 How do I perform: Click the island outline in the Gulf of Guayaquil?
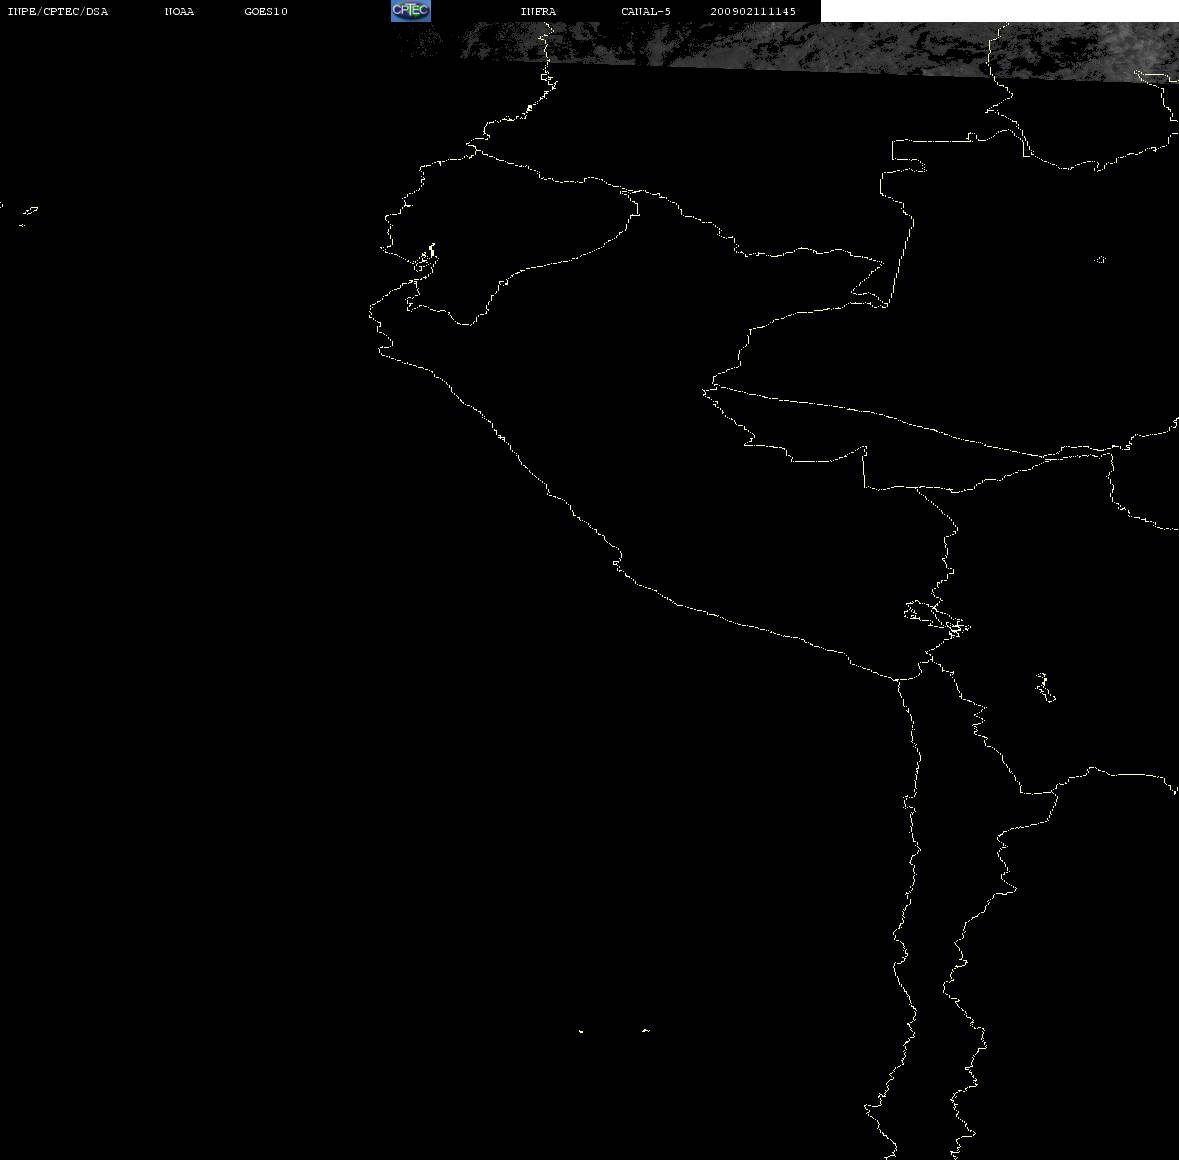(x=426, y=259)
